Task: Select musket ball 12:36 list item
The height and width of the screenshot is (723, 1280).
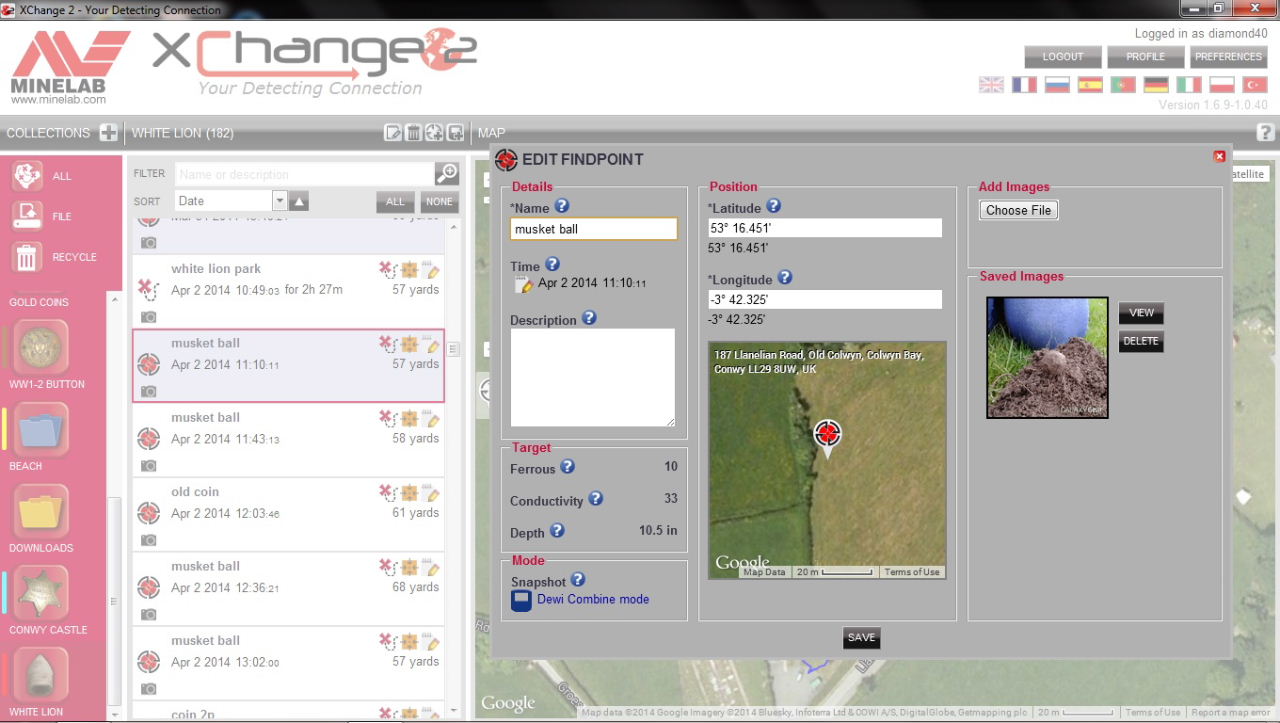Action: click(x=288, y=588)
